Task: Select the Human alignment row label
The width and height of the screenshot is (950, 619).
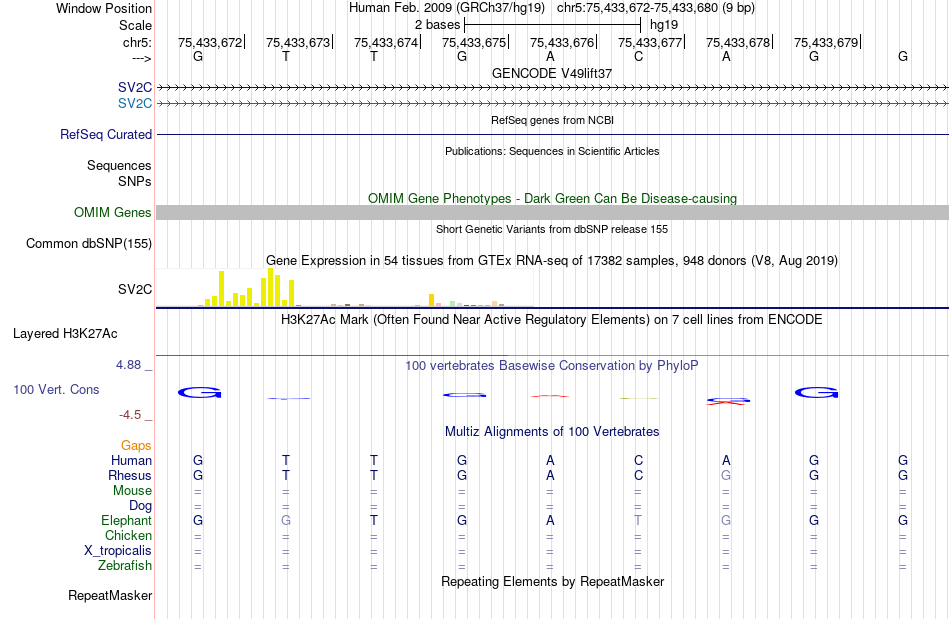Action: point(131,460)
